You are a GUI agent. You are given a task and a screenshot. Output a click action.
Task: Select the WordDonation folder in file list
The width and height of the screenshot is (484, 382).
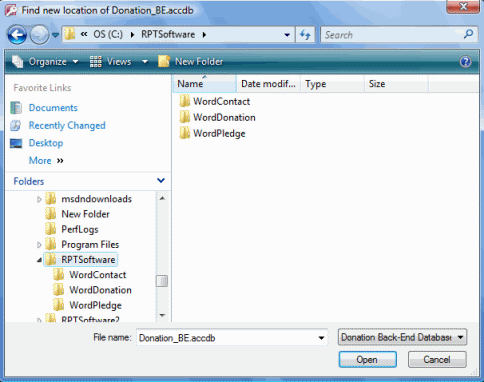pyautogui.click(x=224, y=117)
